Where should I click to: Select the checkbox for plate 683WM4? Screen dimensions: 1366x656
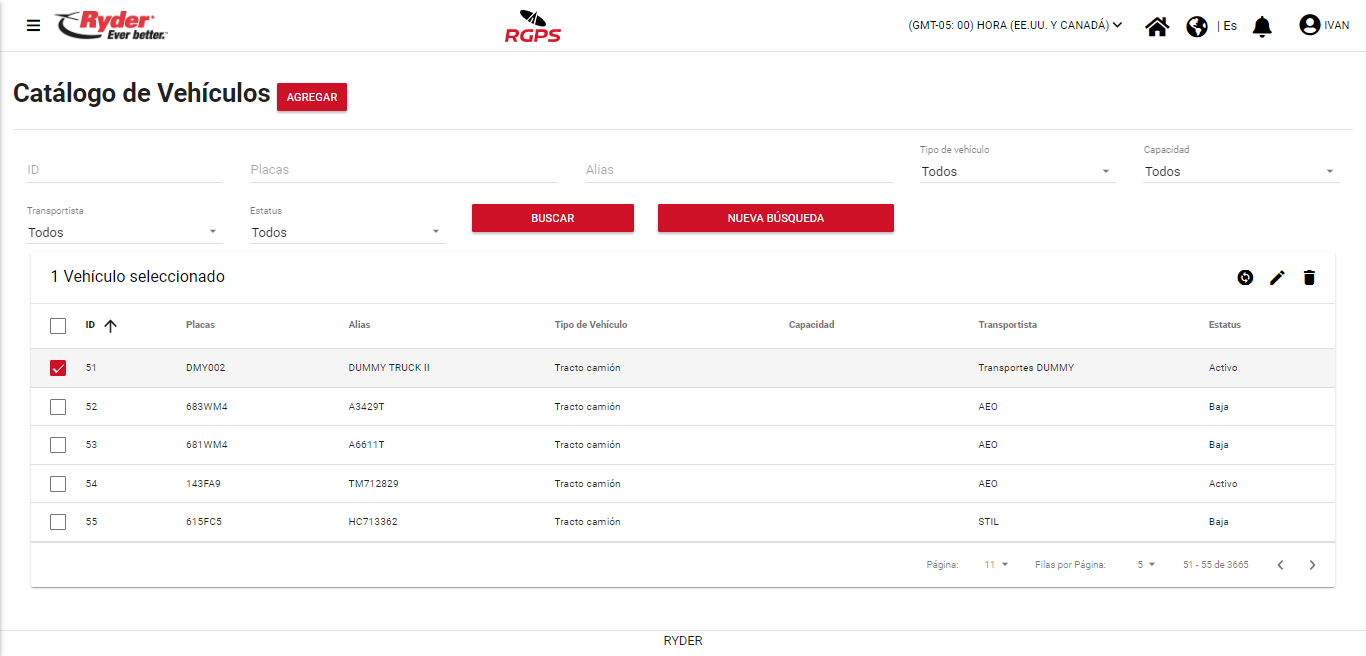[58, 407]
